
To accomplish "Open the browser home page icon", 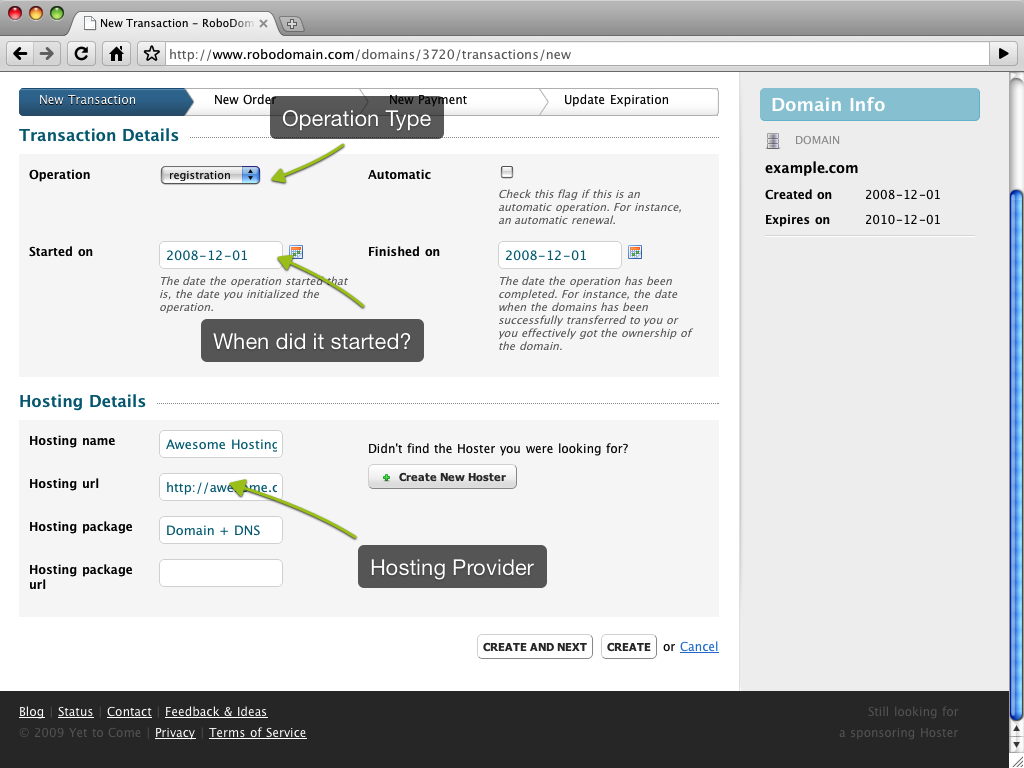I will [x=116, y=54].
